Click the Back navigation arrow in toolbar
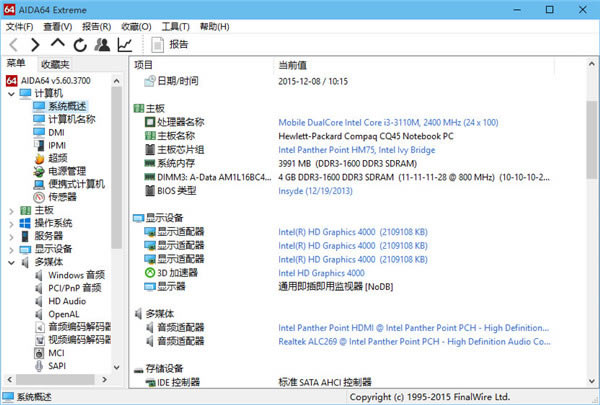The image size is (600, 405). [x=13, y=45]
